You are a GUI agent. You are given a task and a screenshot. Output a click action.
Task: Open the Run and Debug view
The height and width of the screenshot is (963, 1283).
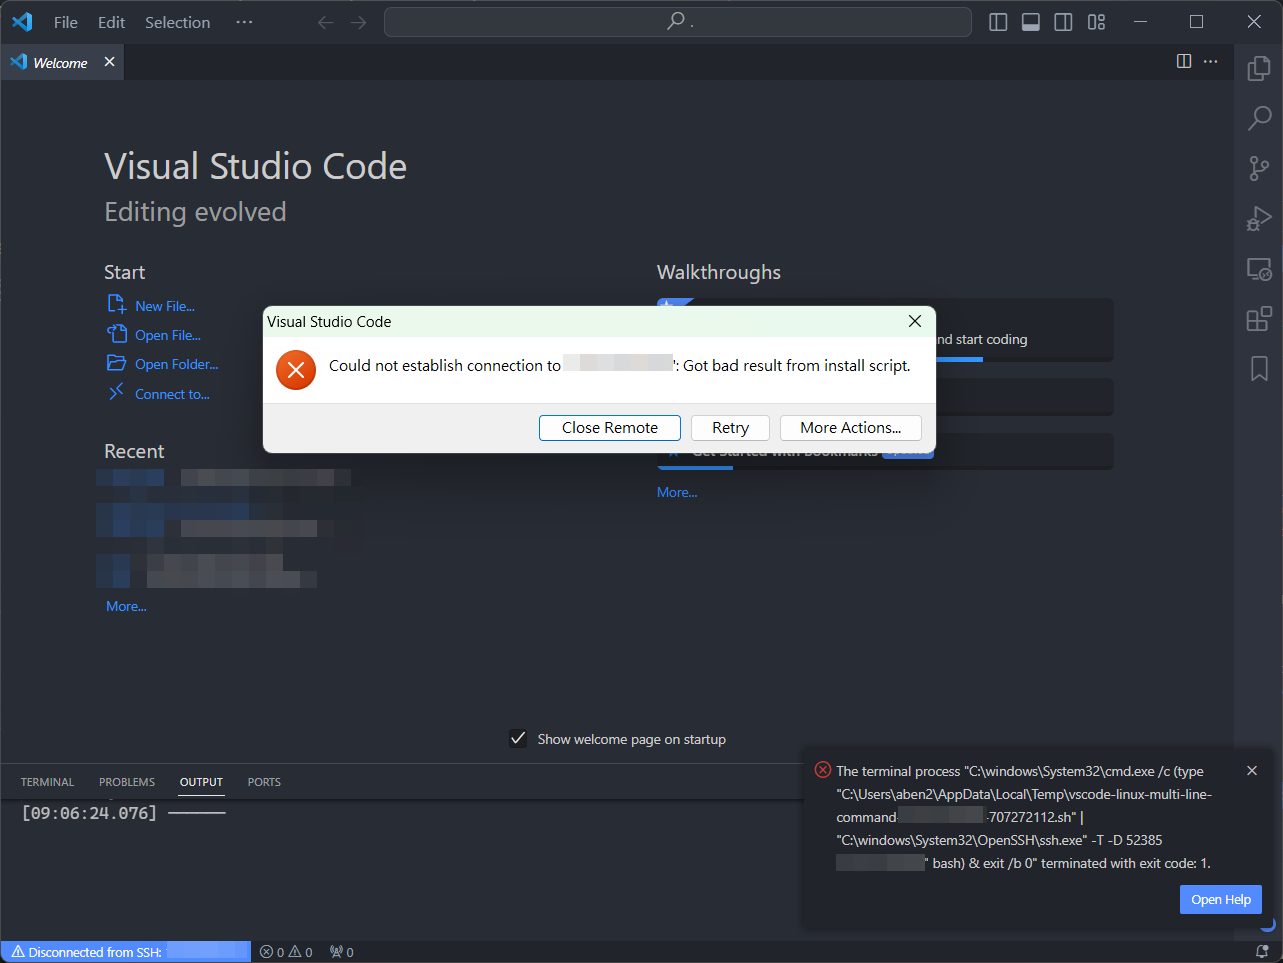tap(1259, 218)
